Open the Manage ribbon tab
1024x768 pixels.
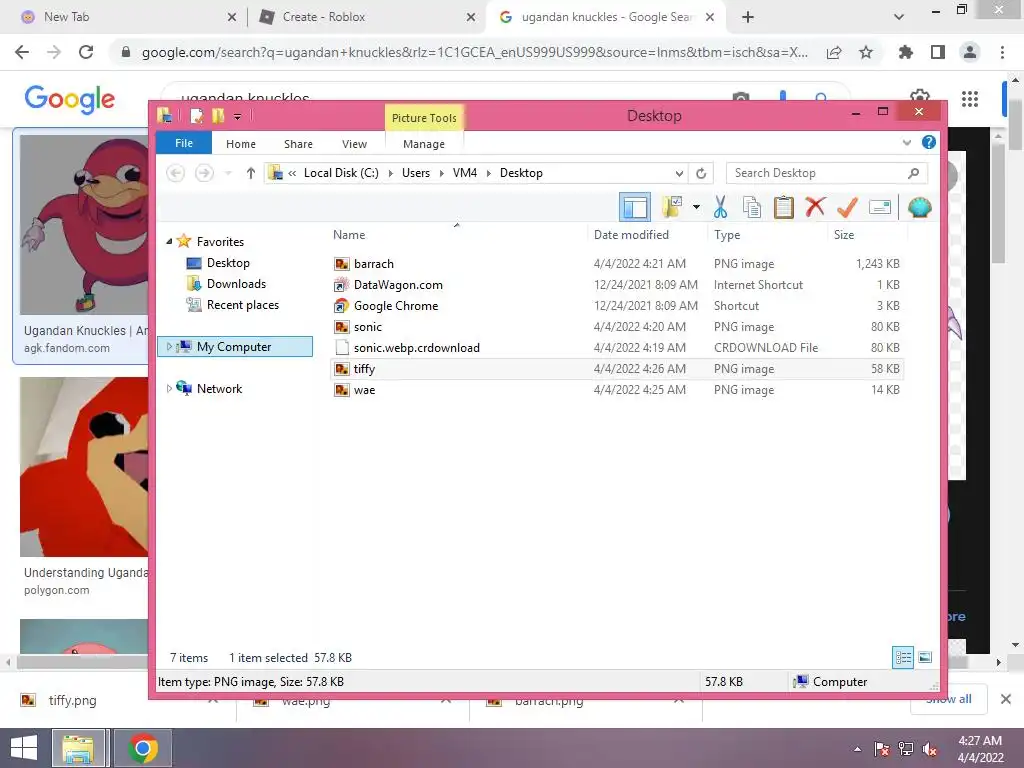click(423, 144)
